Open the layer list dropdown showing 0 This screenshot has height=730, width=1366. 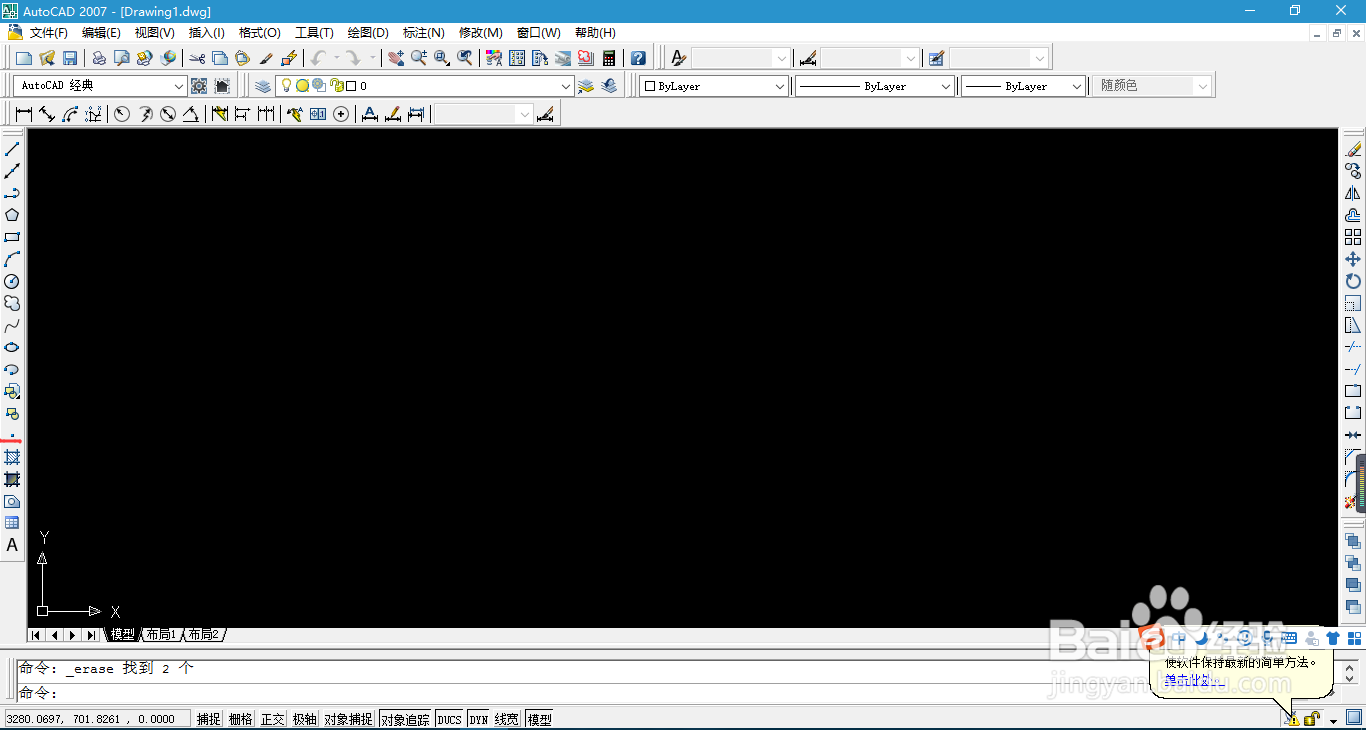coord(566,86)
